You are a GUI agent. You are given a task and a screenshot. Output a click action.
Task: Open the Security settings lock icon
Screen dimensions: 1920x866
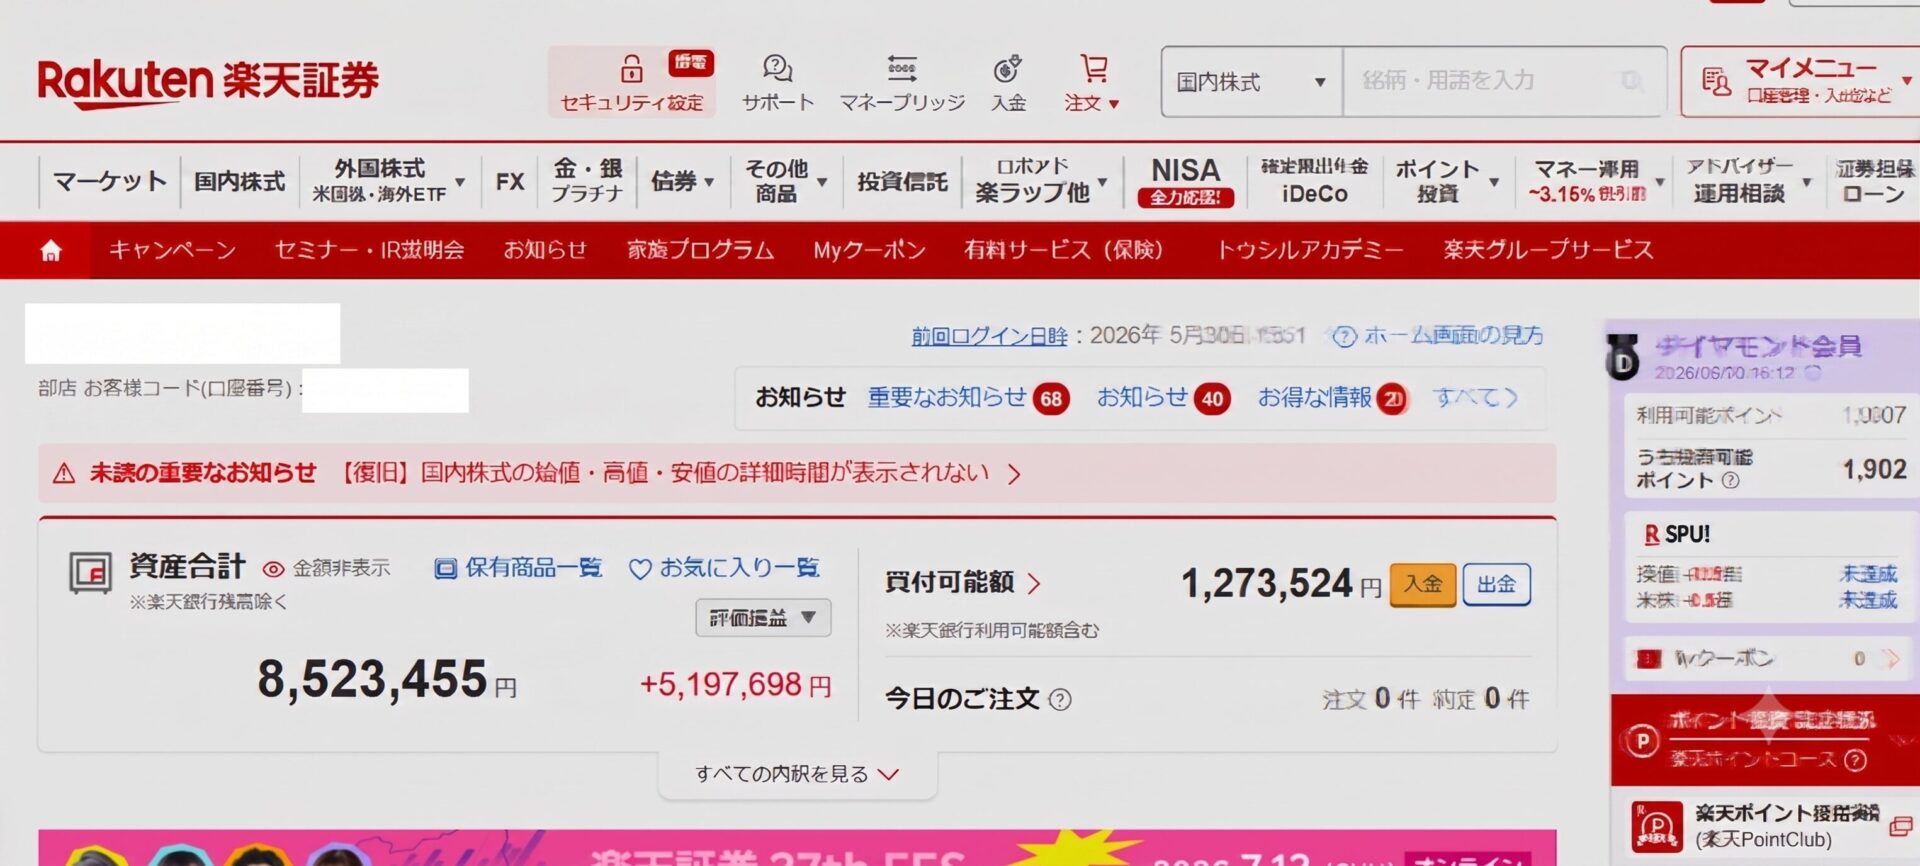click(x=631, y=69)
